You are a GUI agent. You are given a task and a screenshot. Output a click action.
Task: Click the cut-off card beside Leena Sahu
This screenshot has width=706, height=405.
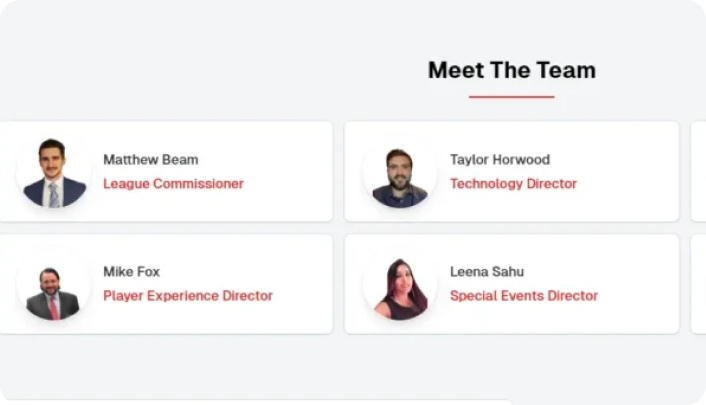pos(698,284)
